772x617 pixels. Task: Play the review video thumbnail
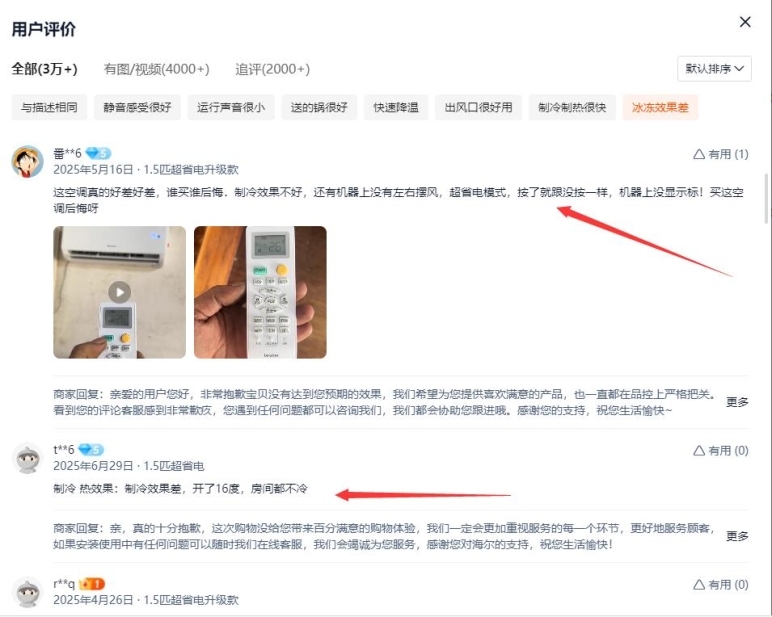coord(120,292)
